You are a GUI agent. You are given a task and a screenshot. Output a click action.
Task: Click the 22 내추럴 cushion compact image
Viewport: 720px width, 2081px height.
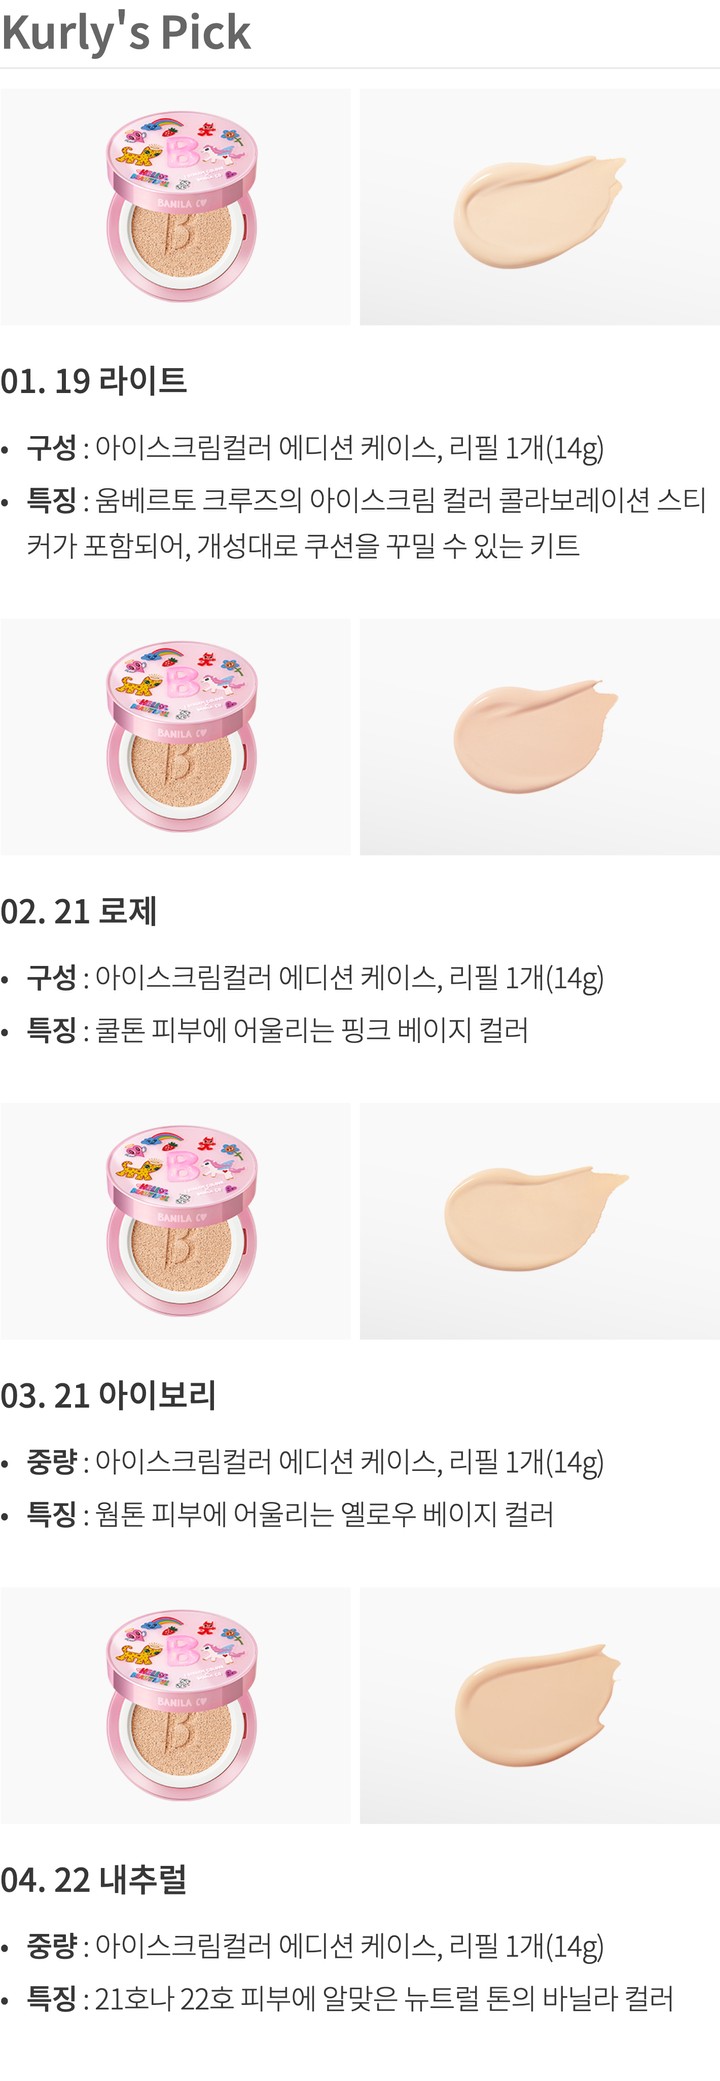click(175, 1705)
